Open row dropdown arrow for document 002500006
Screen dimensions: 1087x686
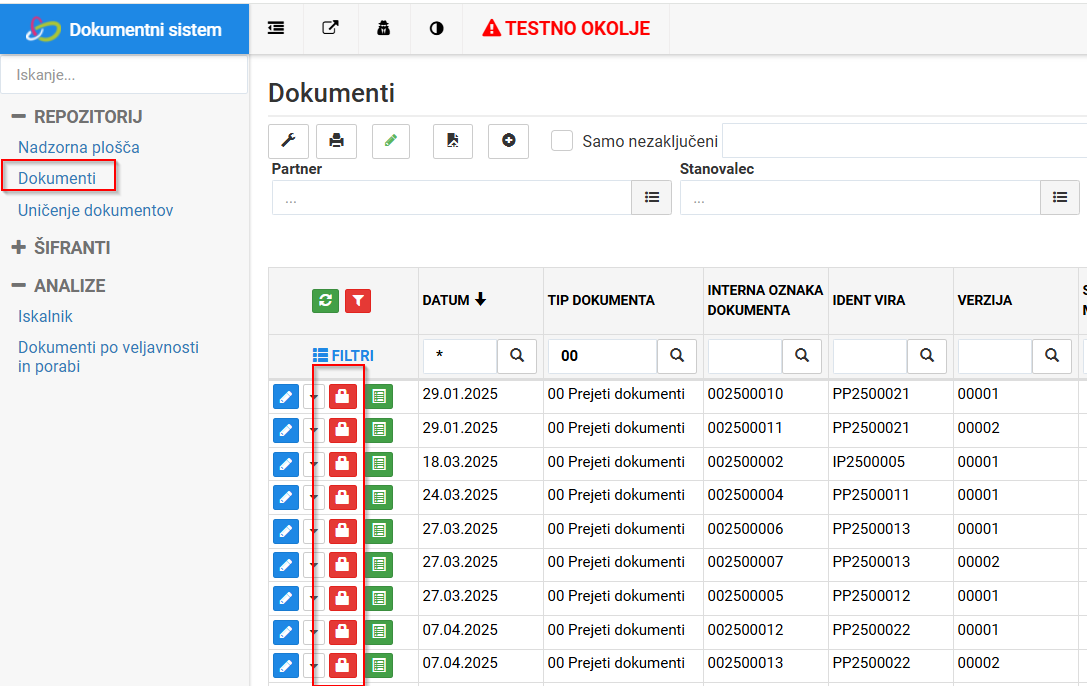tap(313, 531)
